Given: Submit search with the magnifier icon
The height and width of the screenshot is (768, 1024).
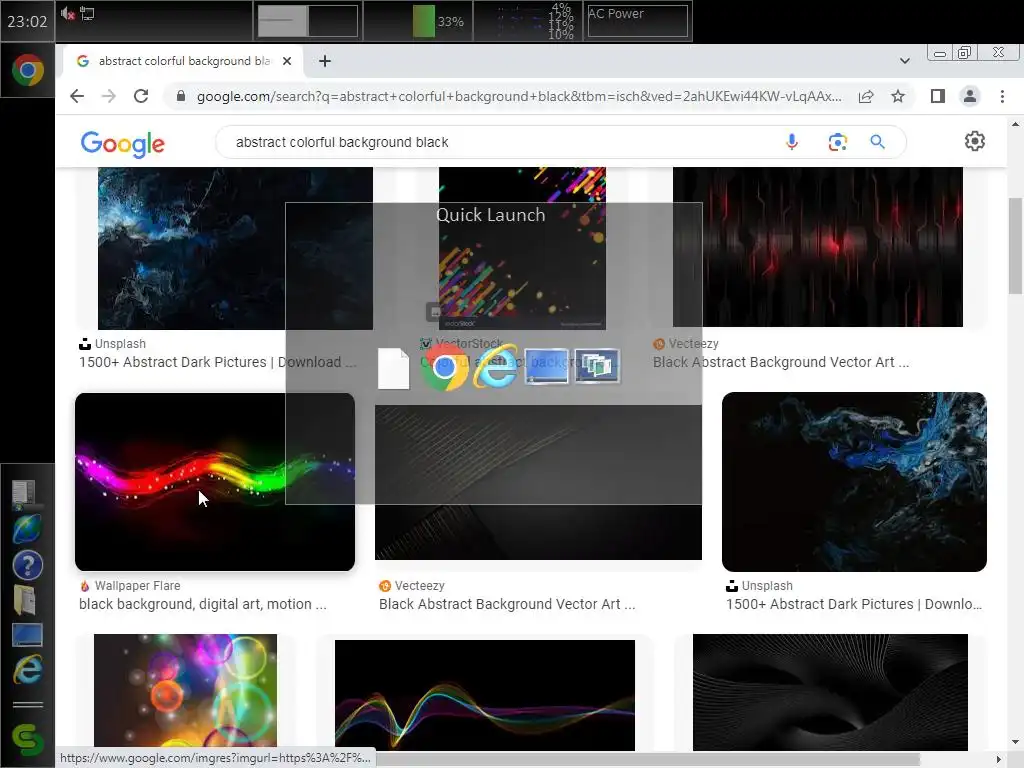Looking at the screenshot, I should pos(877,142).
